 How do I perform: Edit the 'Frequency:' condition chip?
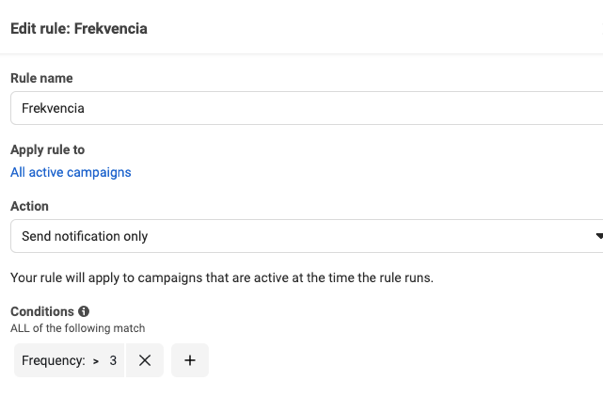point(51,361)
